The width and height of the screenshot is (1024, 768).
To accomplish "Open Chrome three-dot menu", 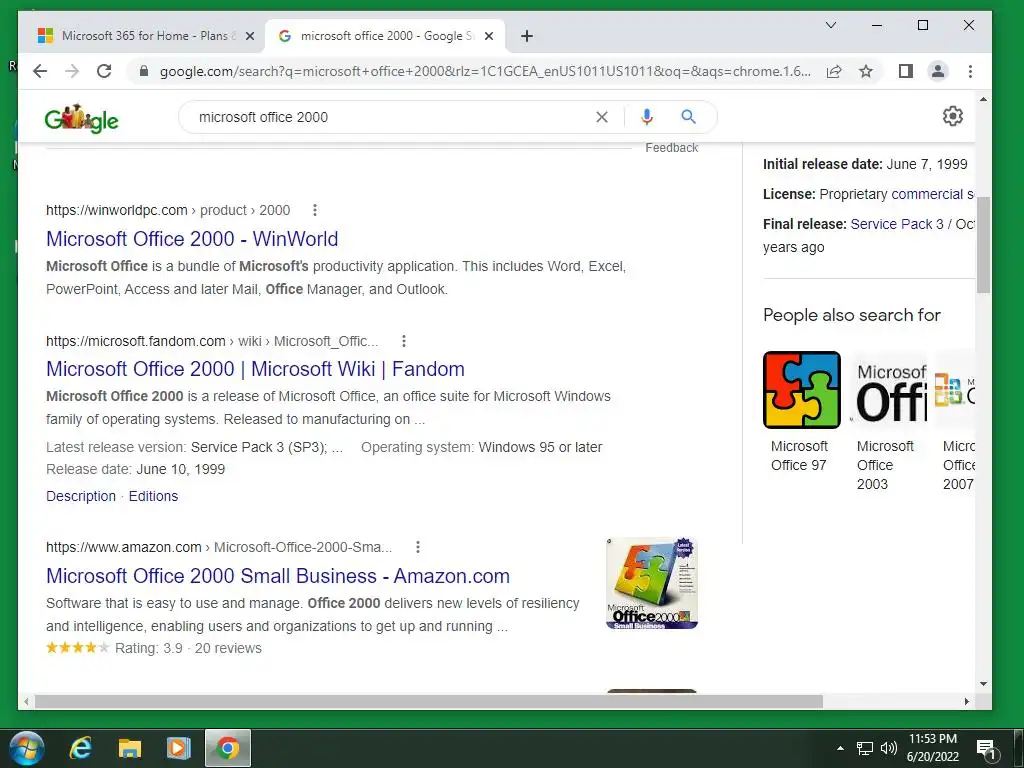I will click(970, 71).
